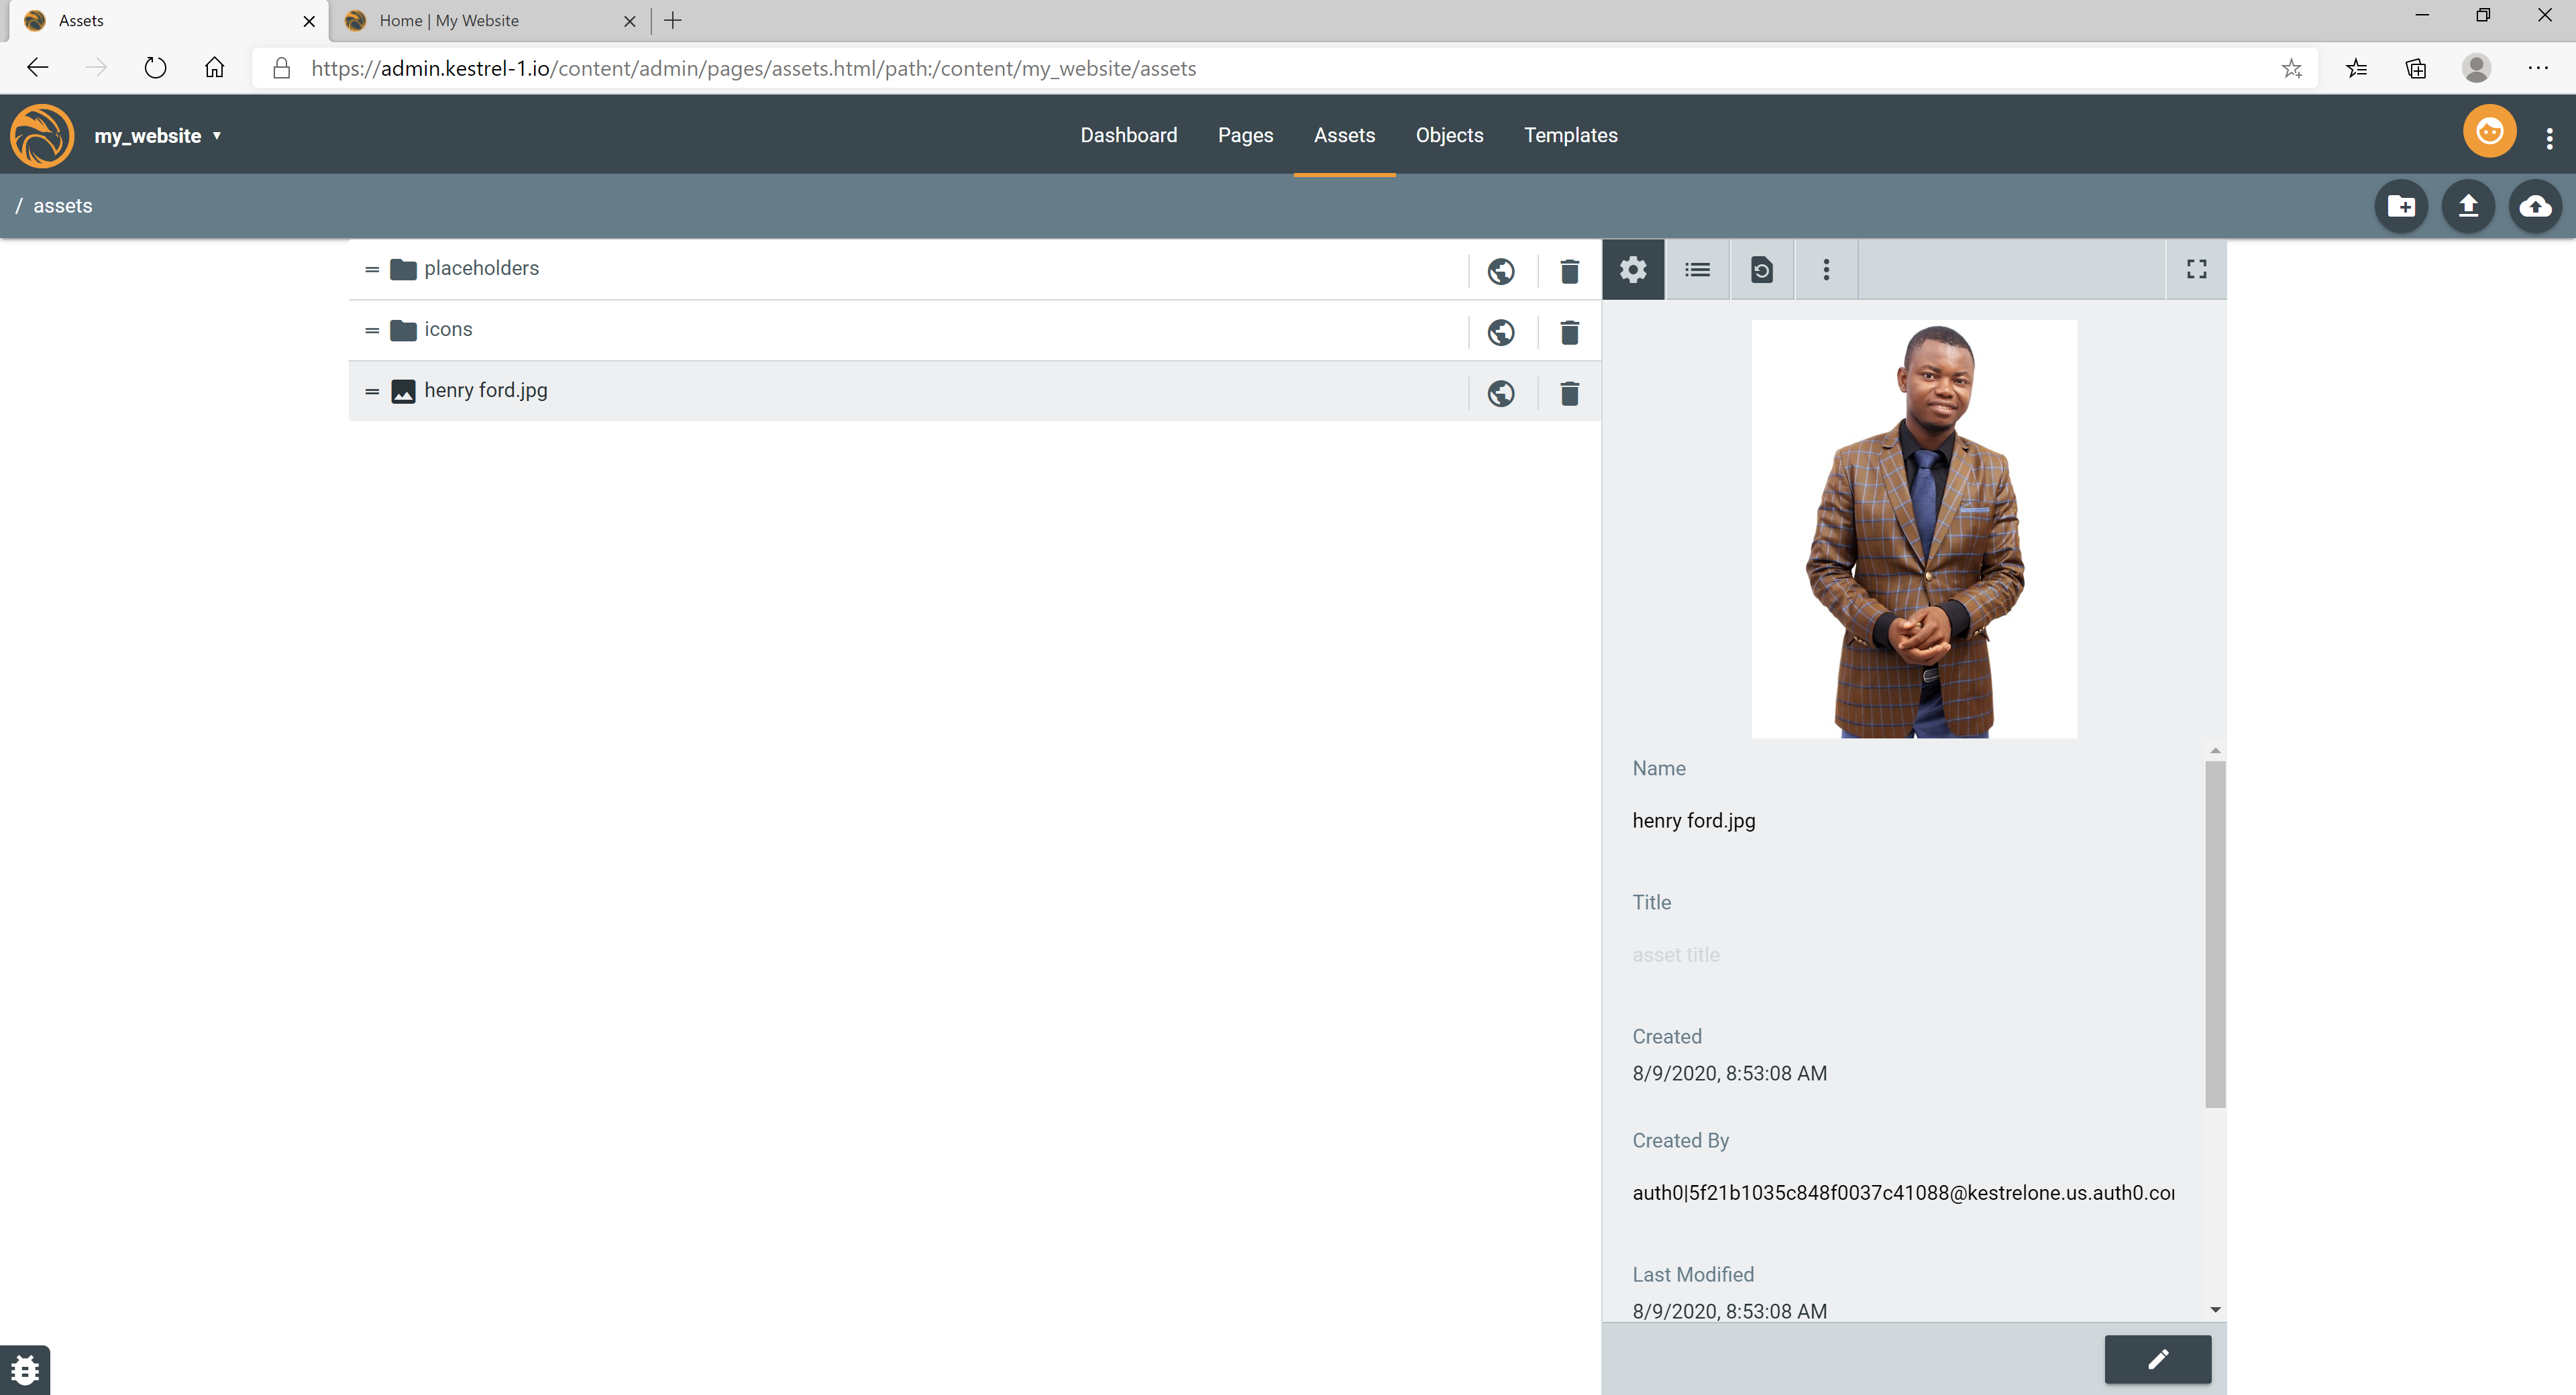Toggle publish globe for placeholders folder

tap(1500, 271)
